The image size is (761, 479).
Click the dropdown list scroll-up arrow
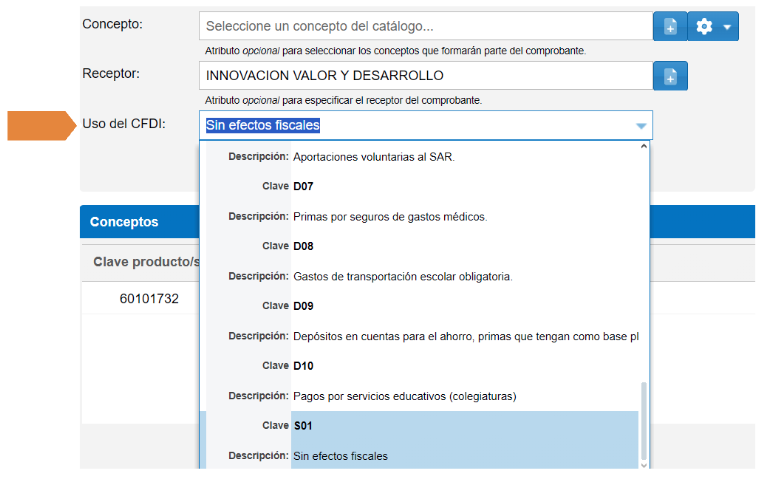[644, 148]
